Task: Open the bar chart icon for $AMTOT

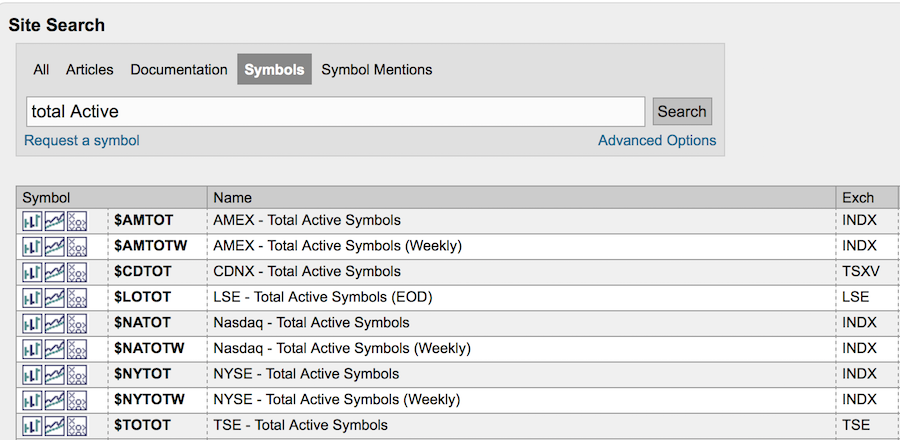Action: pyautogui.click(x=32, y=220)
